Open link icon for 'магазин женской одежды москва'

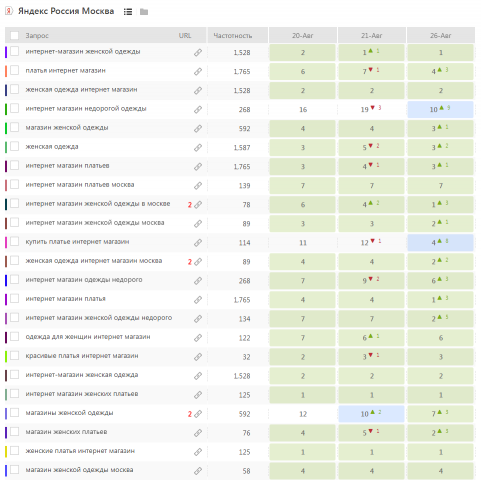[x=198, y=471]
